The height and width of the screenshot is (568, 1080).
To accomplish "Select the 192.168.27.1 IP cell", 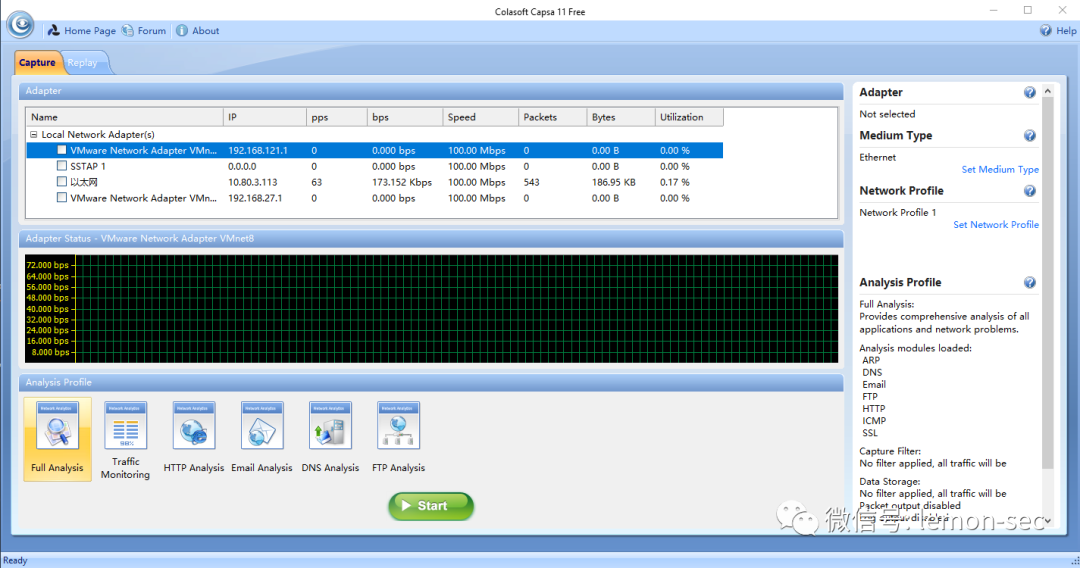I will tap(256, 198).
